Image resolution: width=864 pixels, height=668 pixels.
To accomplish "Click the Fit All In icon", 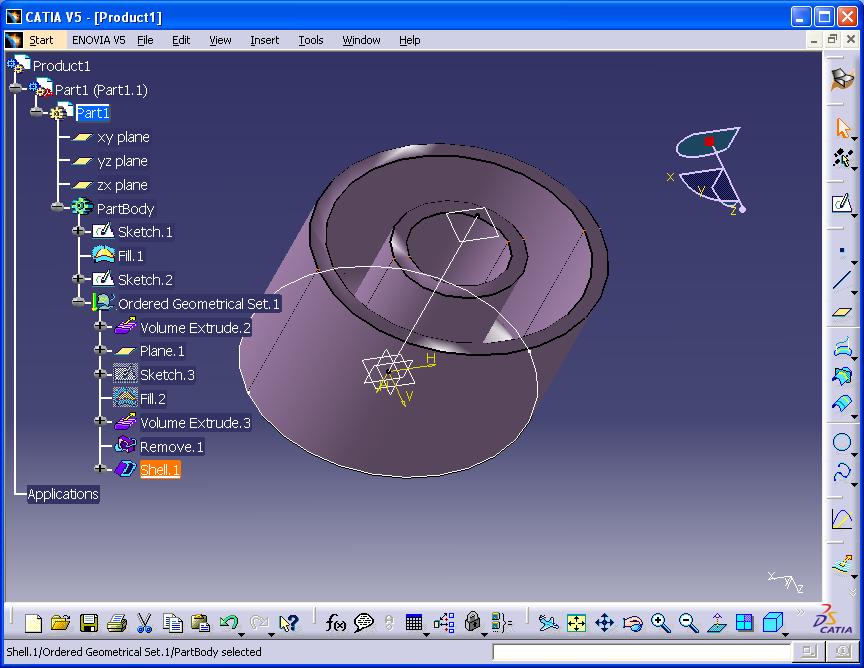I will 577,623.
